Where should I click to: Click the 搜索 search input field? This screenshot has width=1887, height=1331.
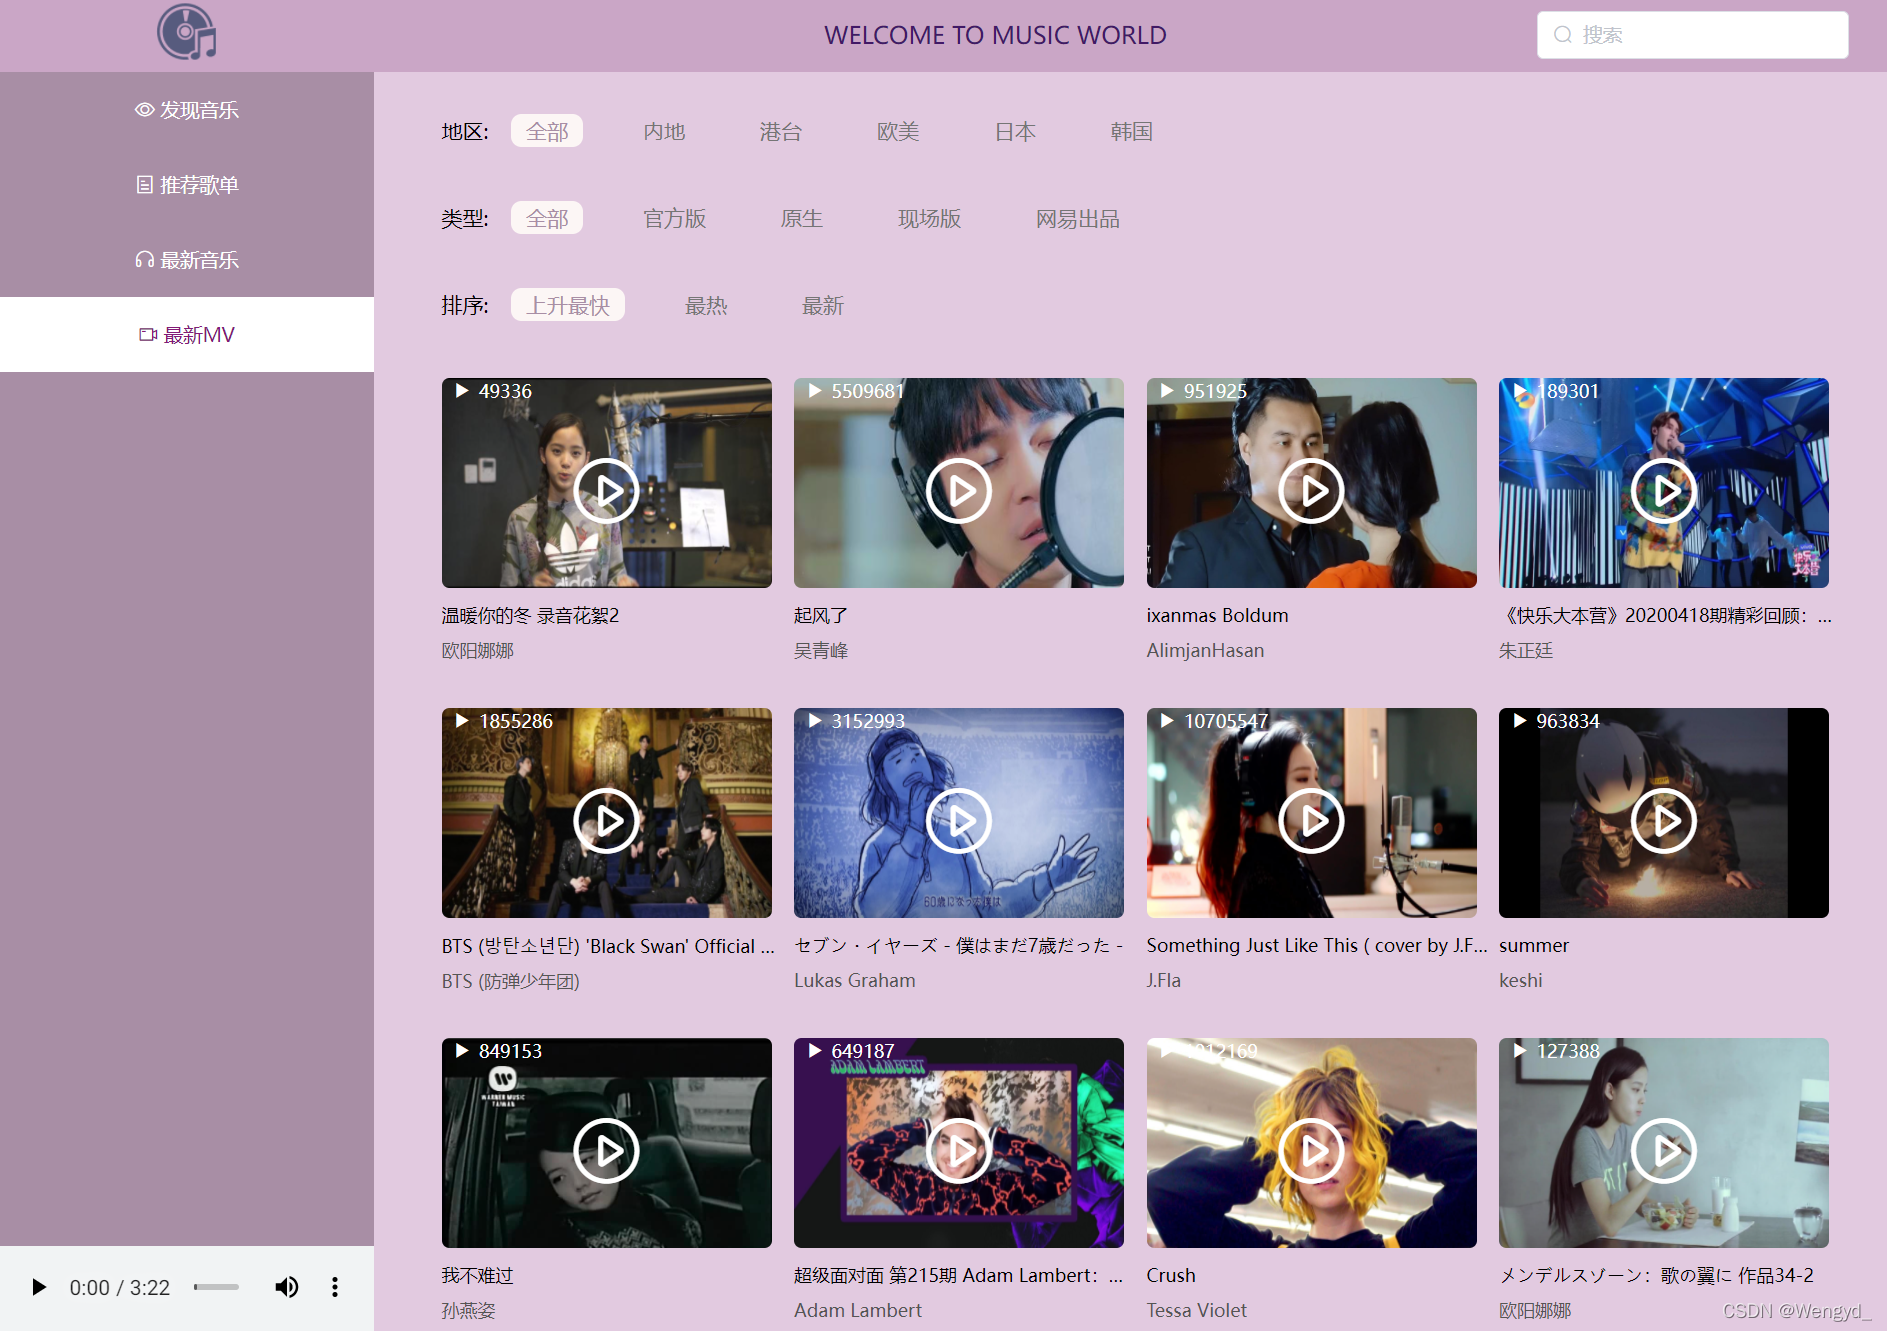click(x=1692, y=35)
